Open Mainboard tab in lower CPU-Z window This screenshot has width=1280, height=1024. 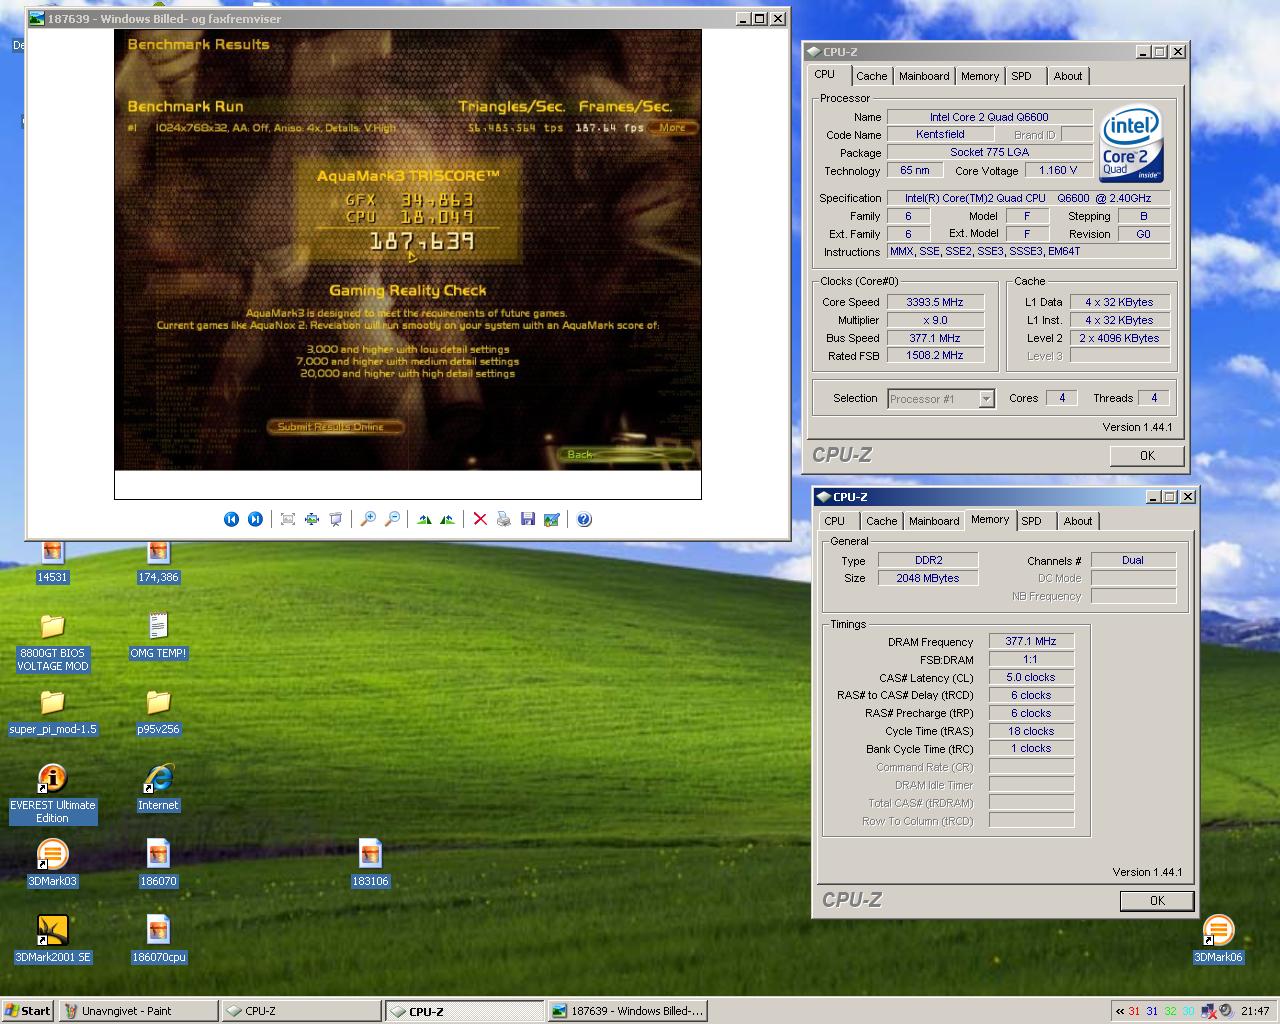coord(934,521)
